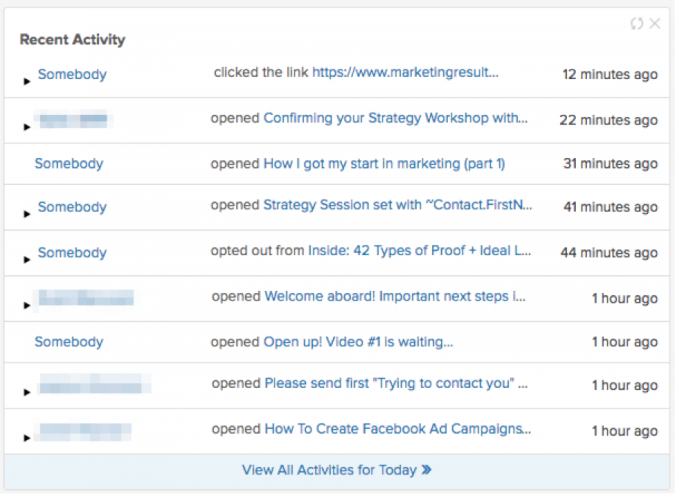
Task: Open the marketingresult link URL
Action: pos(405,72)
